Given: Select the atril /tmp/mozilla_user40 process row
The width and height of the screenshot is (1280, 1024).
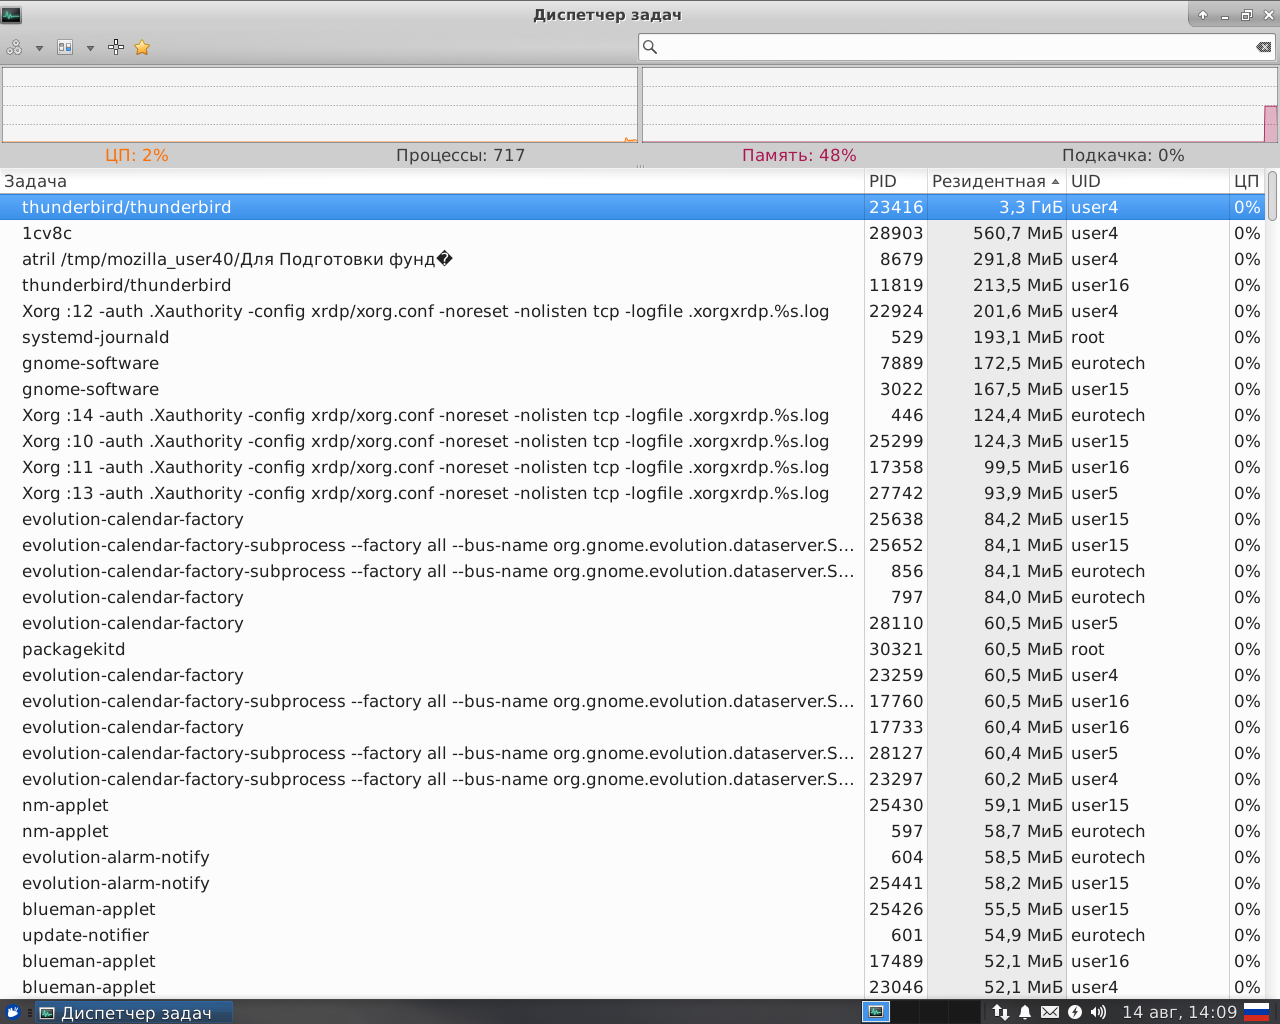Looking at the screenshot, I should 632,259.
